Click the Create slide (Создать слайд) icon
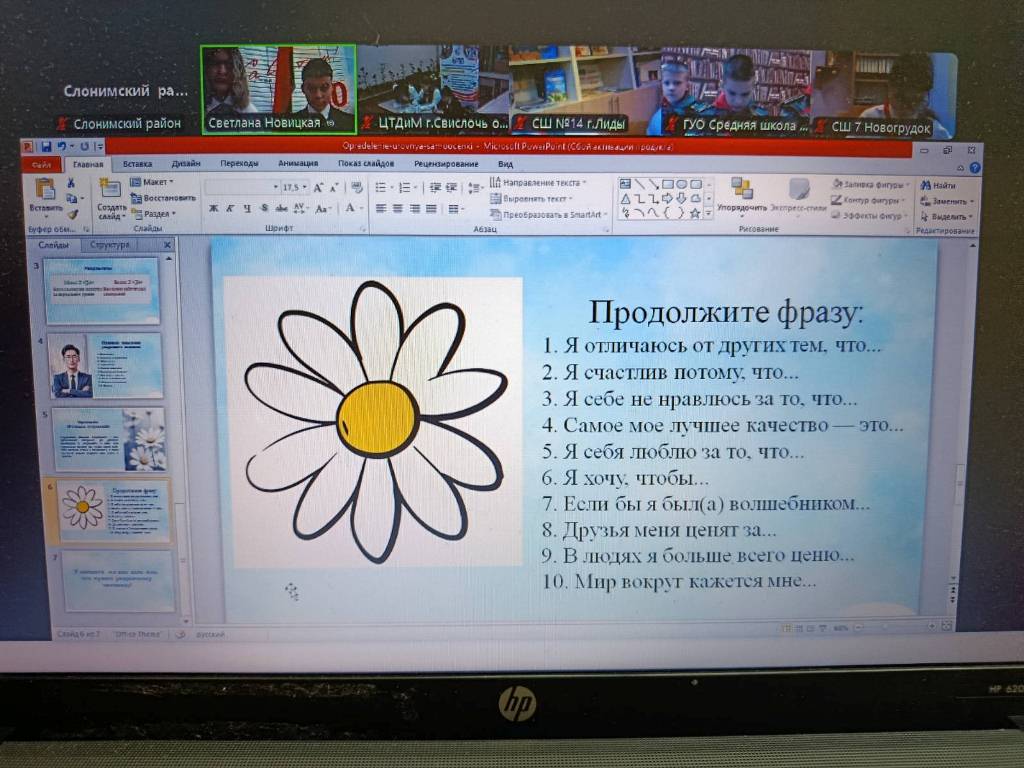1024x768 pixels. click(x=110, y=190)
